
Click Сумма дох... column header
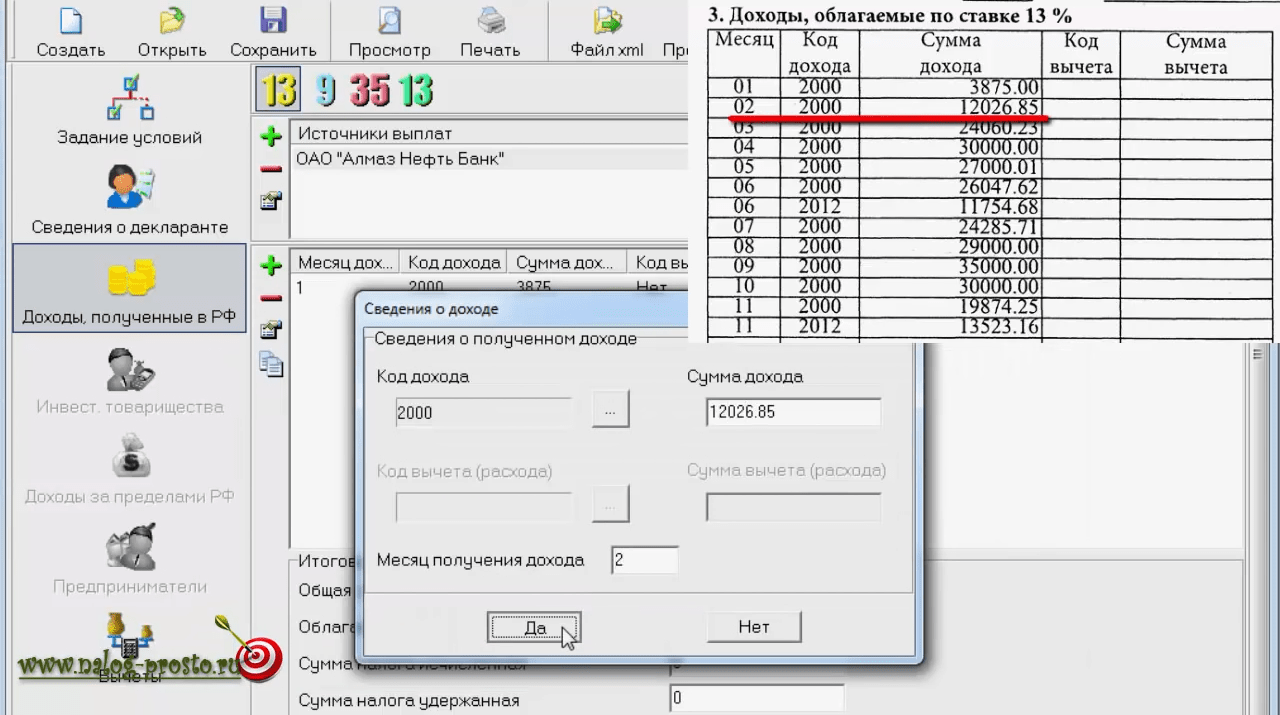[x=566, y=262]
